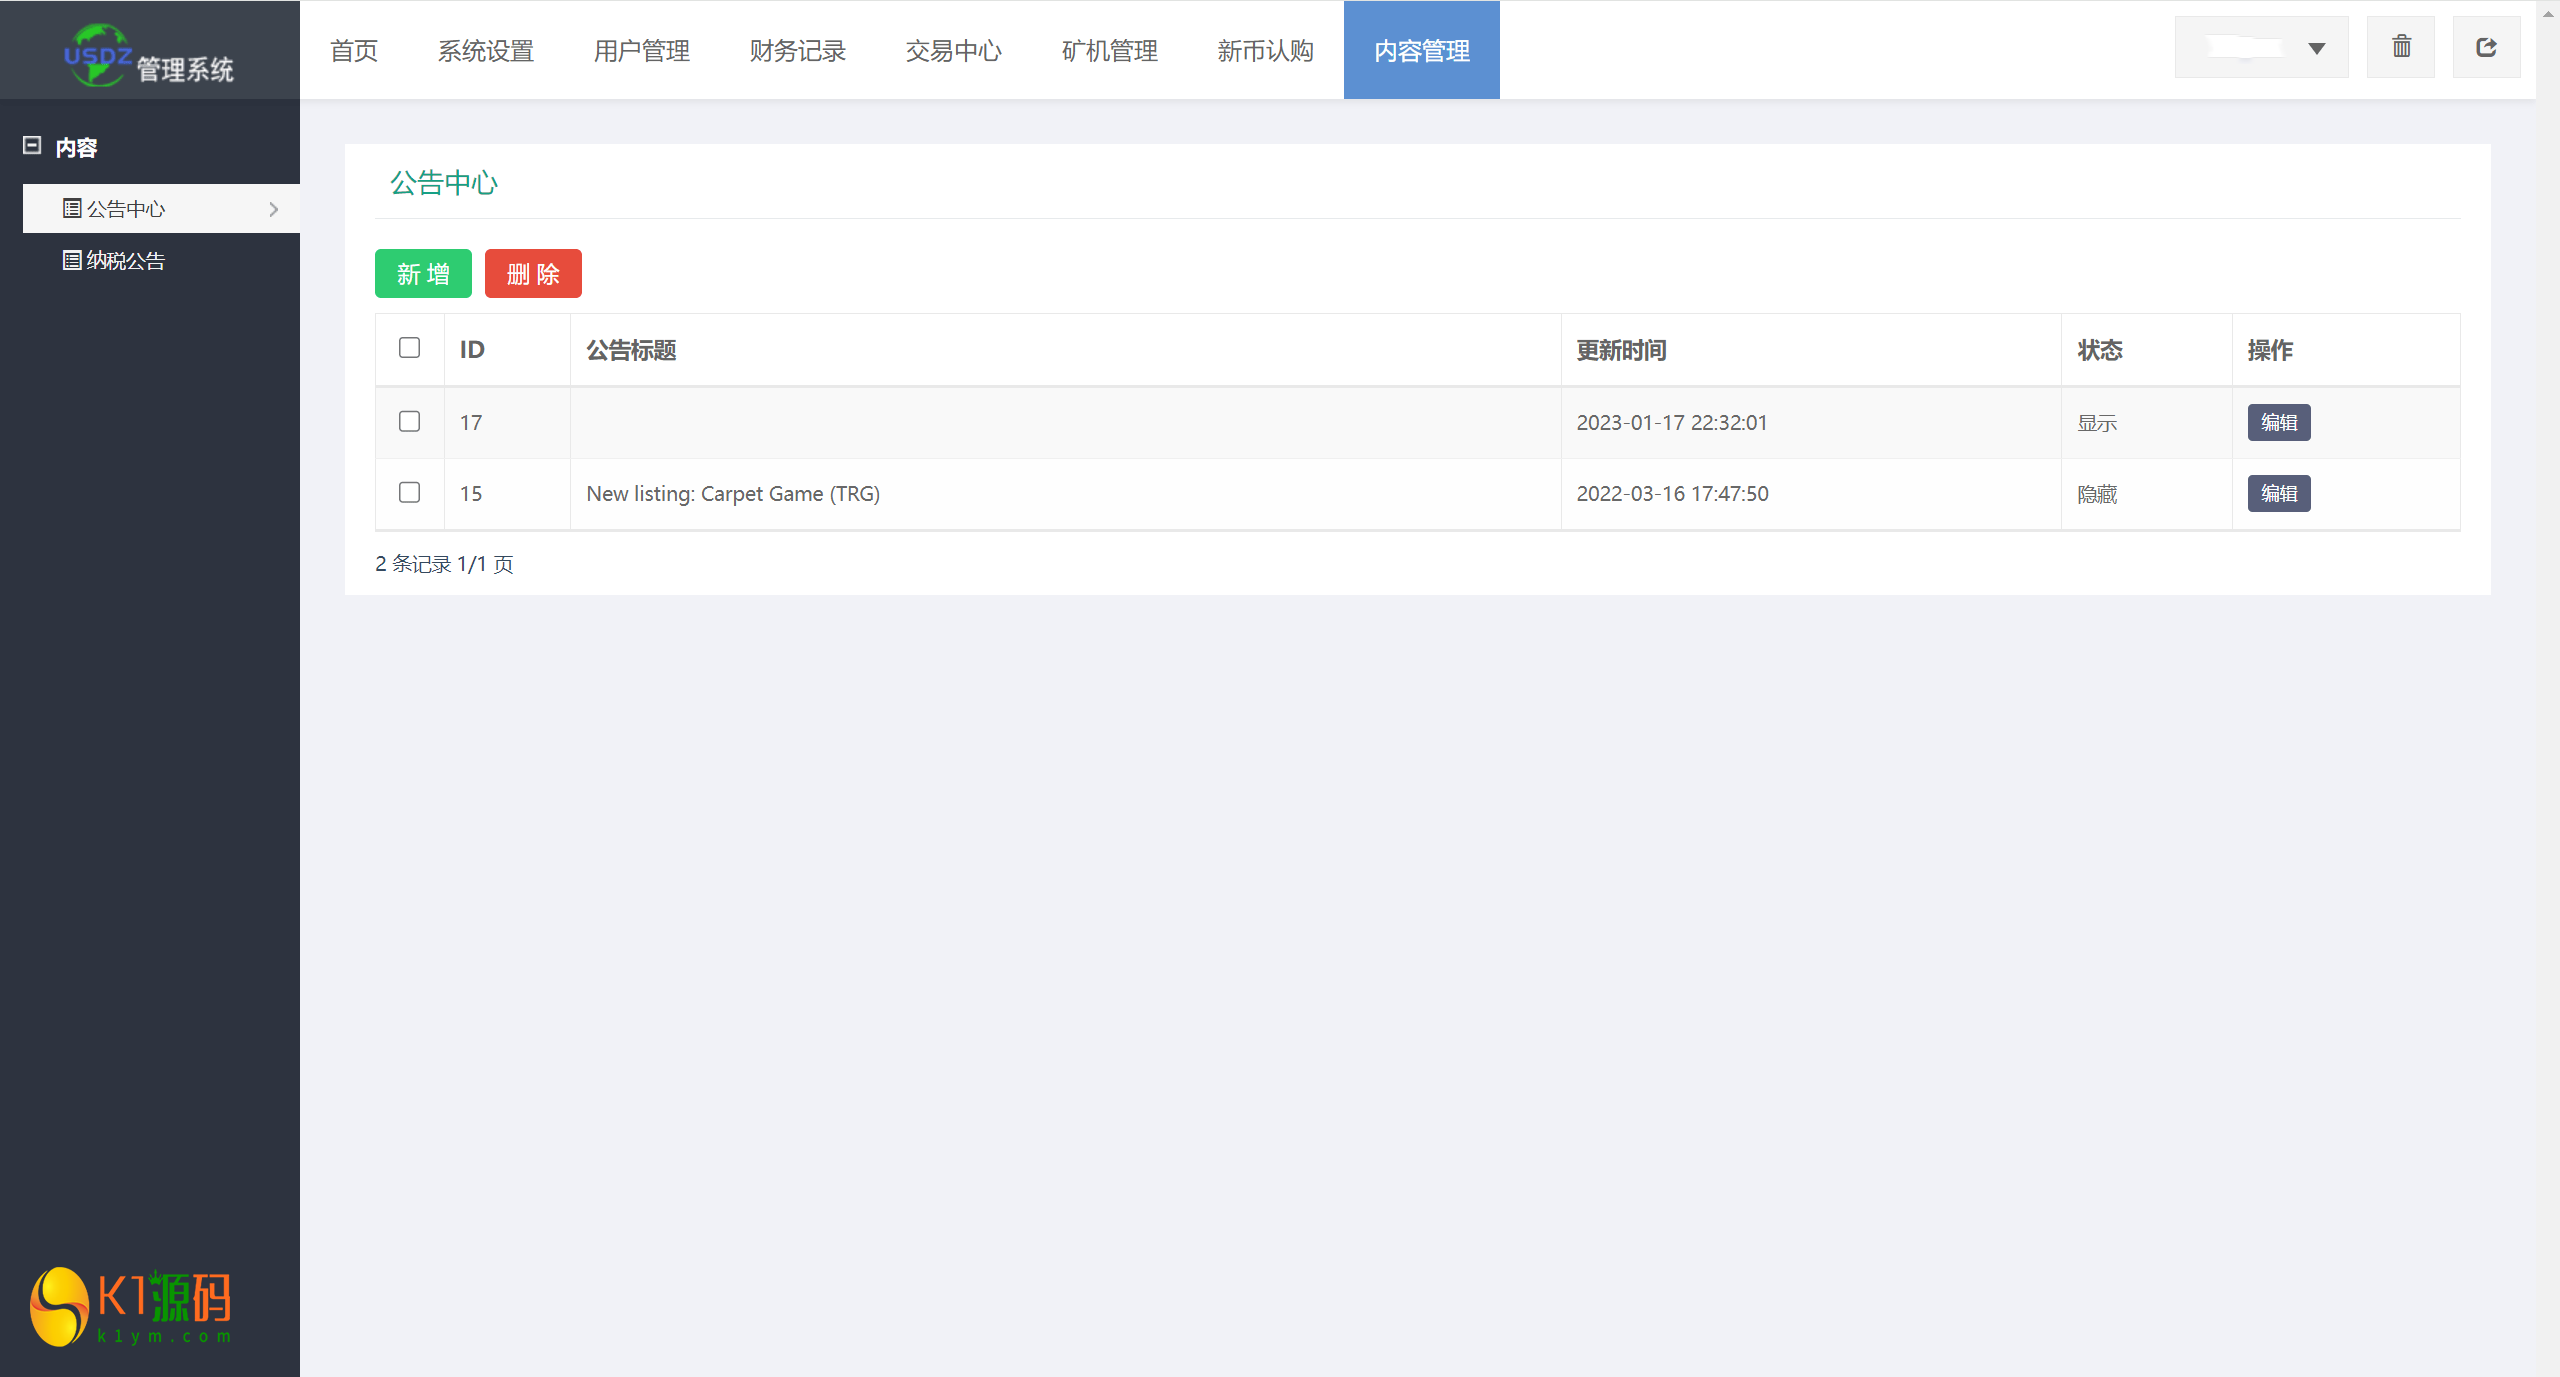The width and height of the screenshot is (2560, 1377).
Task: Collapse the 内容 section via minus icon
Action: 32,146
